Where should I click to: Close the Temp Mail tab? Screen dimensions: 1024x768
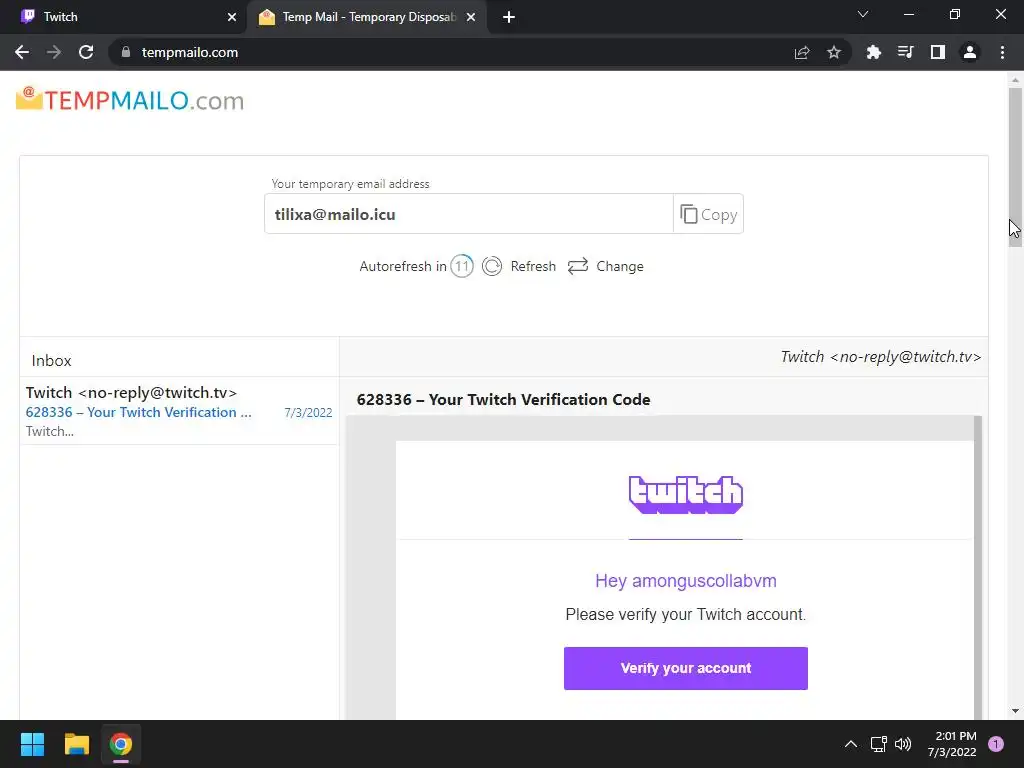point(471,17)
